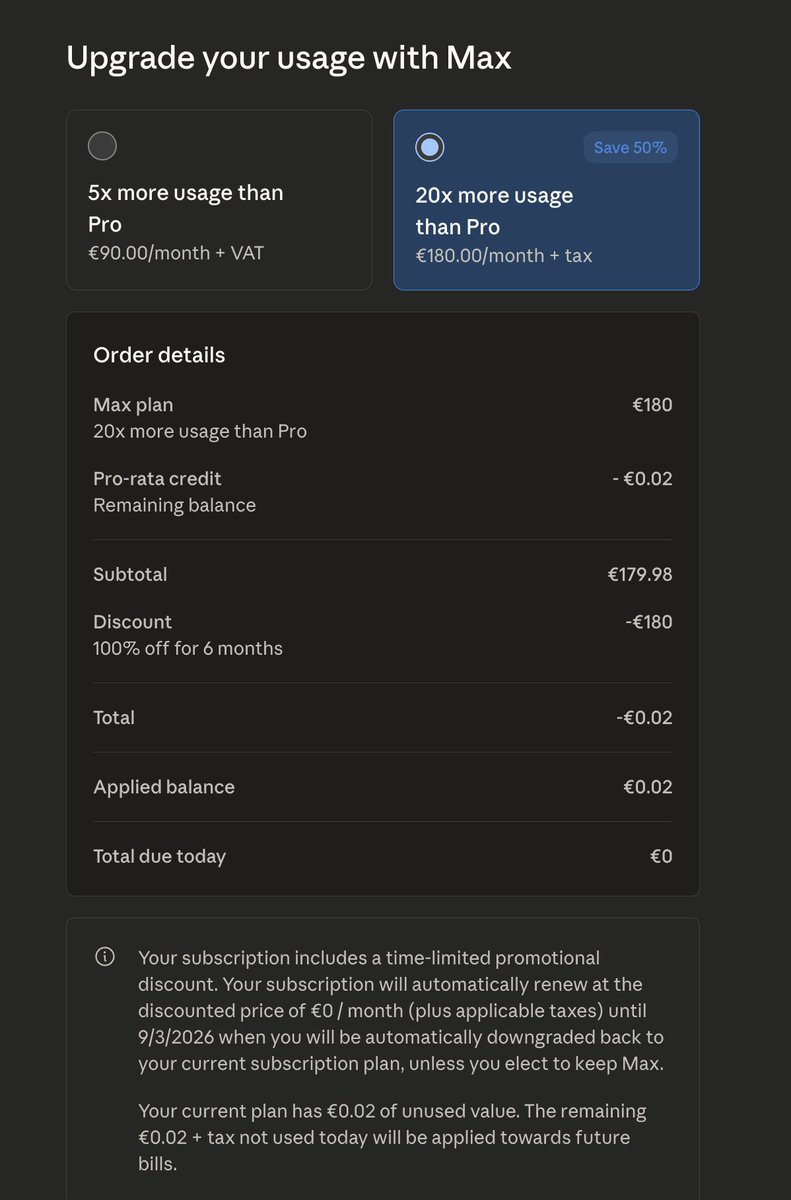Click the €180.00/month + tax price text
The image size is (791, 1200).
pos(503,255)
